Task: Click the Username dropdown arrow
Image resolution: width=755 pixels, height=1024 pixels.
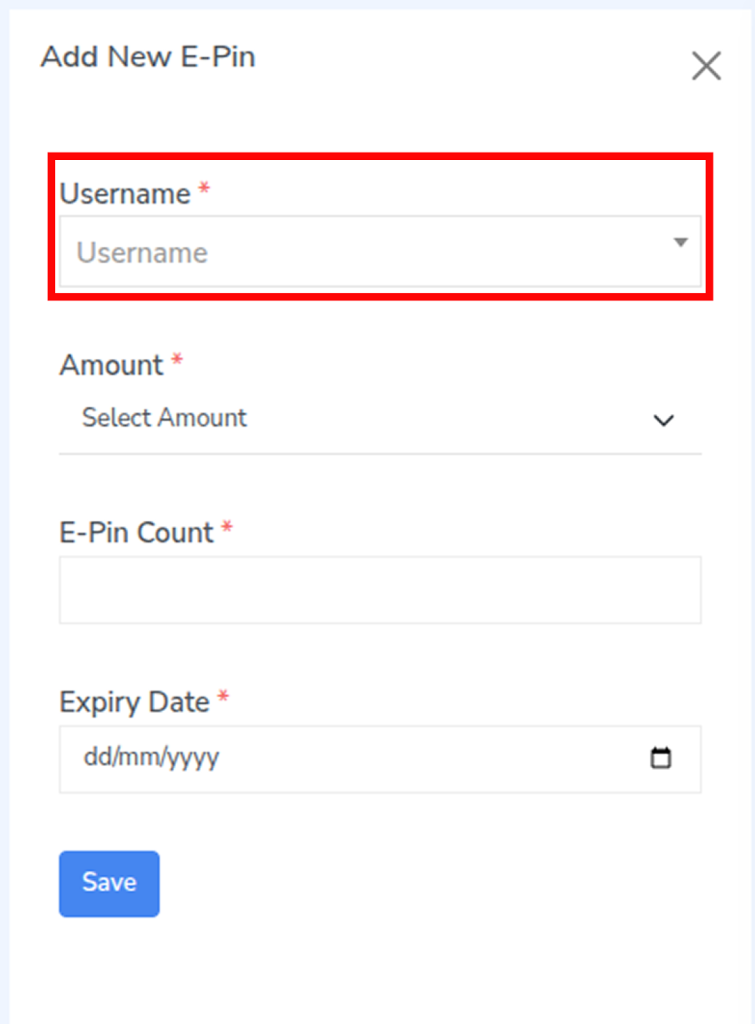Action: tap(680, 243)
